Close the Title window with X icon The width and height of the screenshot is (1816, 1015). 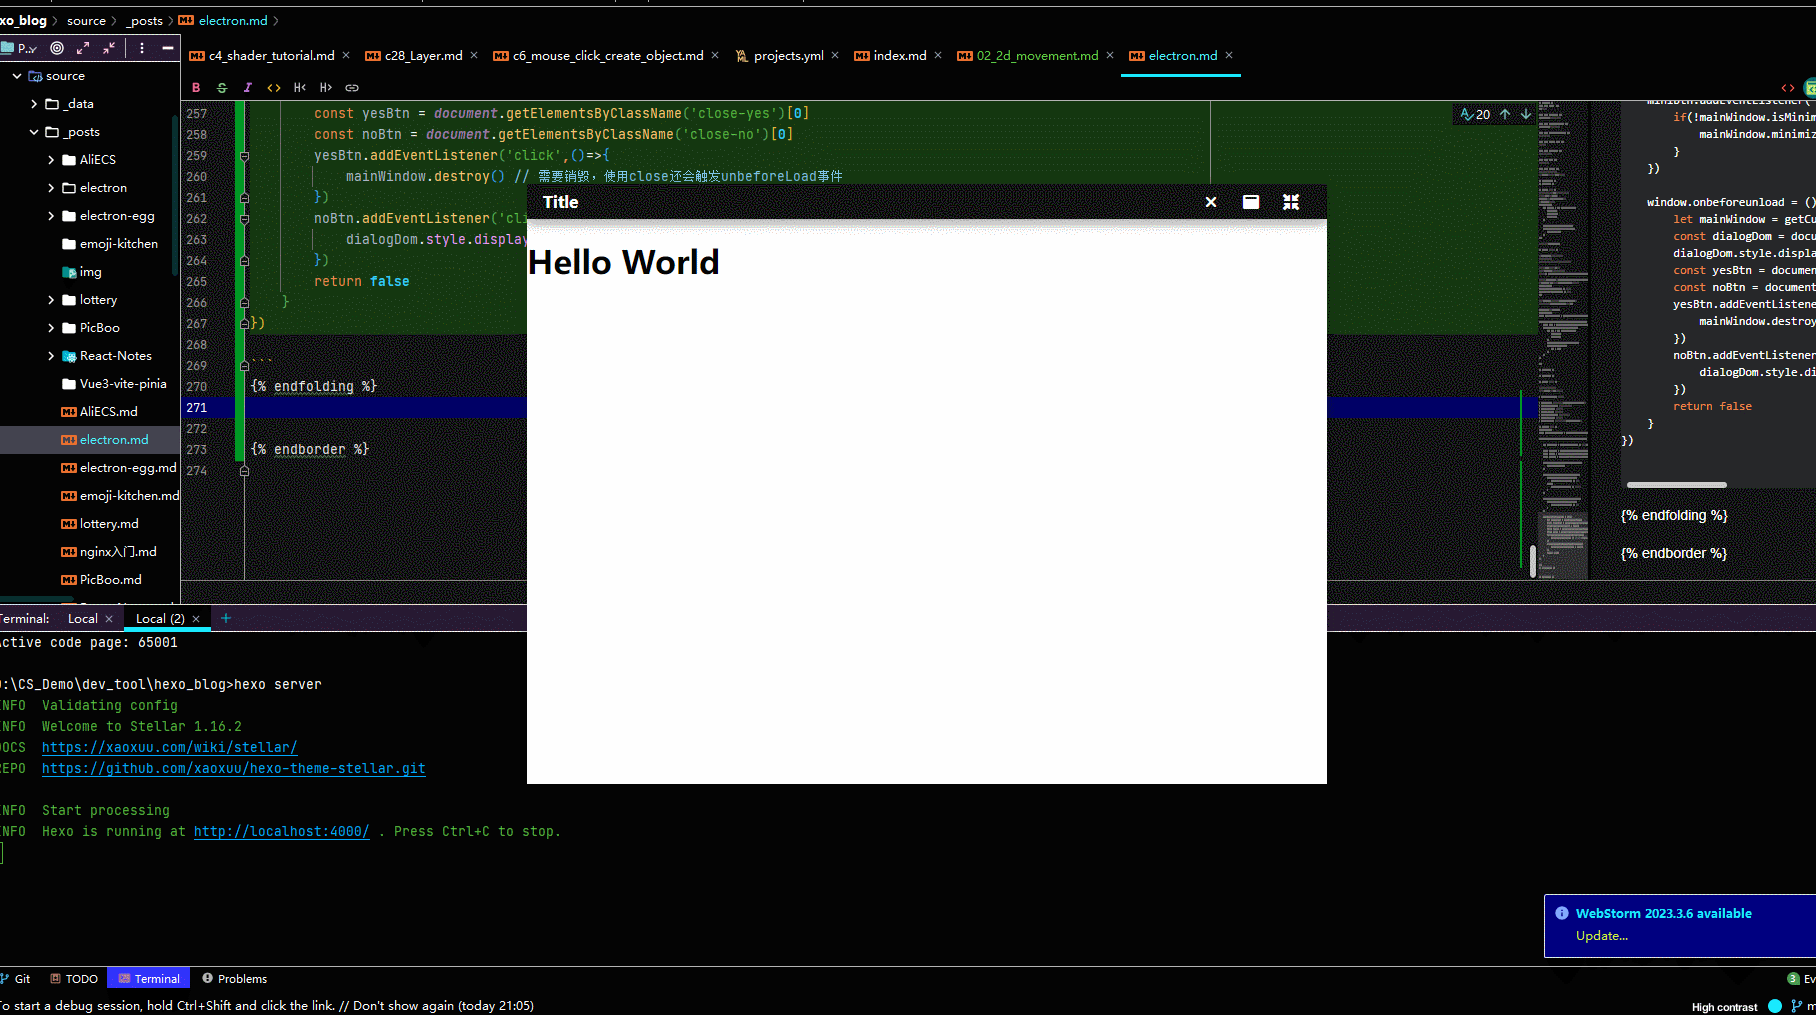tap(1211, 202)
